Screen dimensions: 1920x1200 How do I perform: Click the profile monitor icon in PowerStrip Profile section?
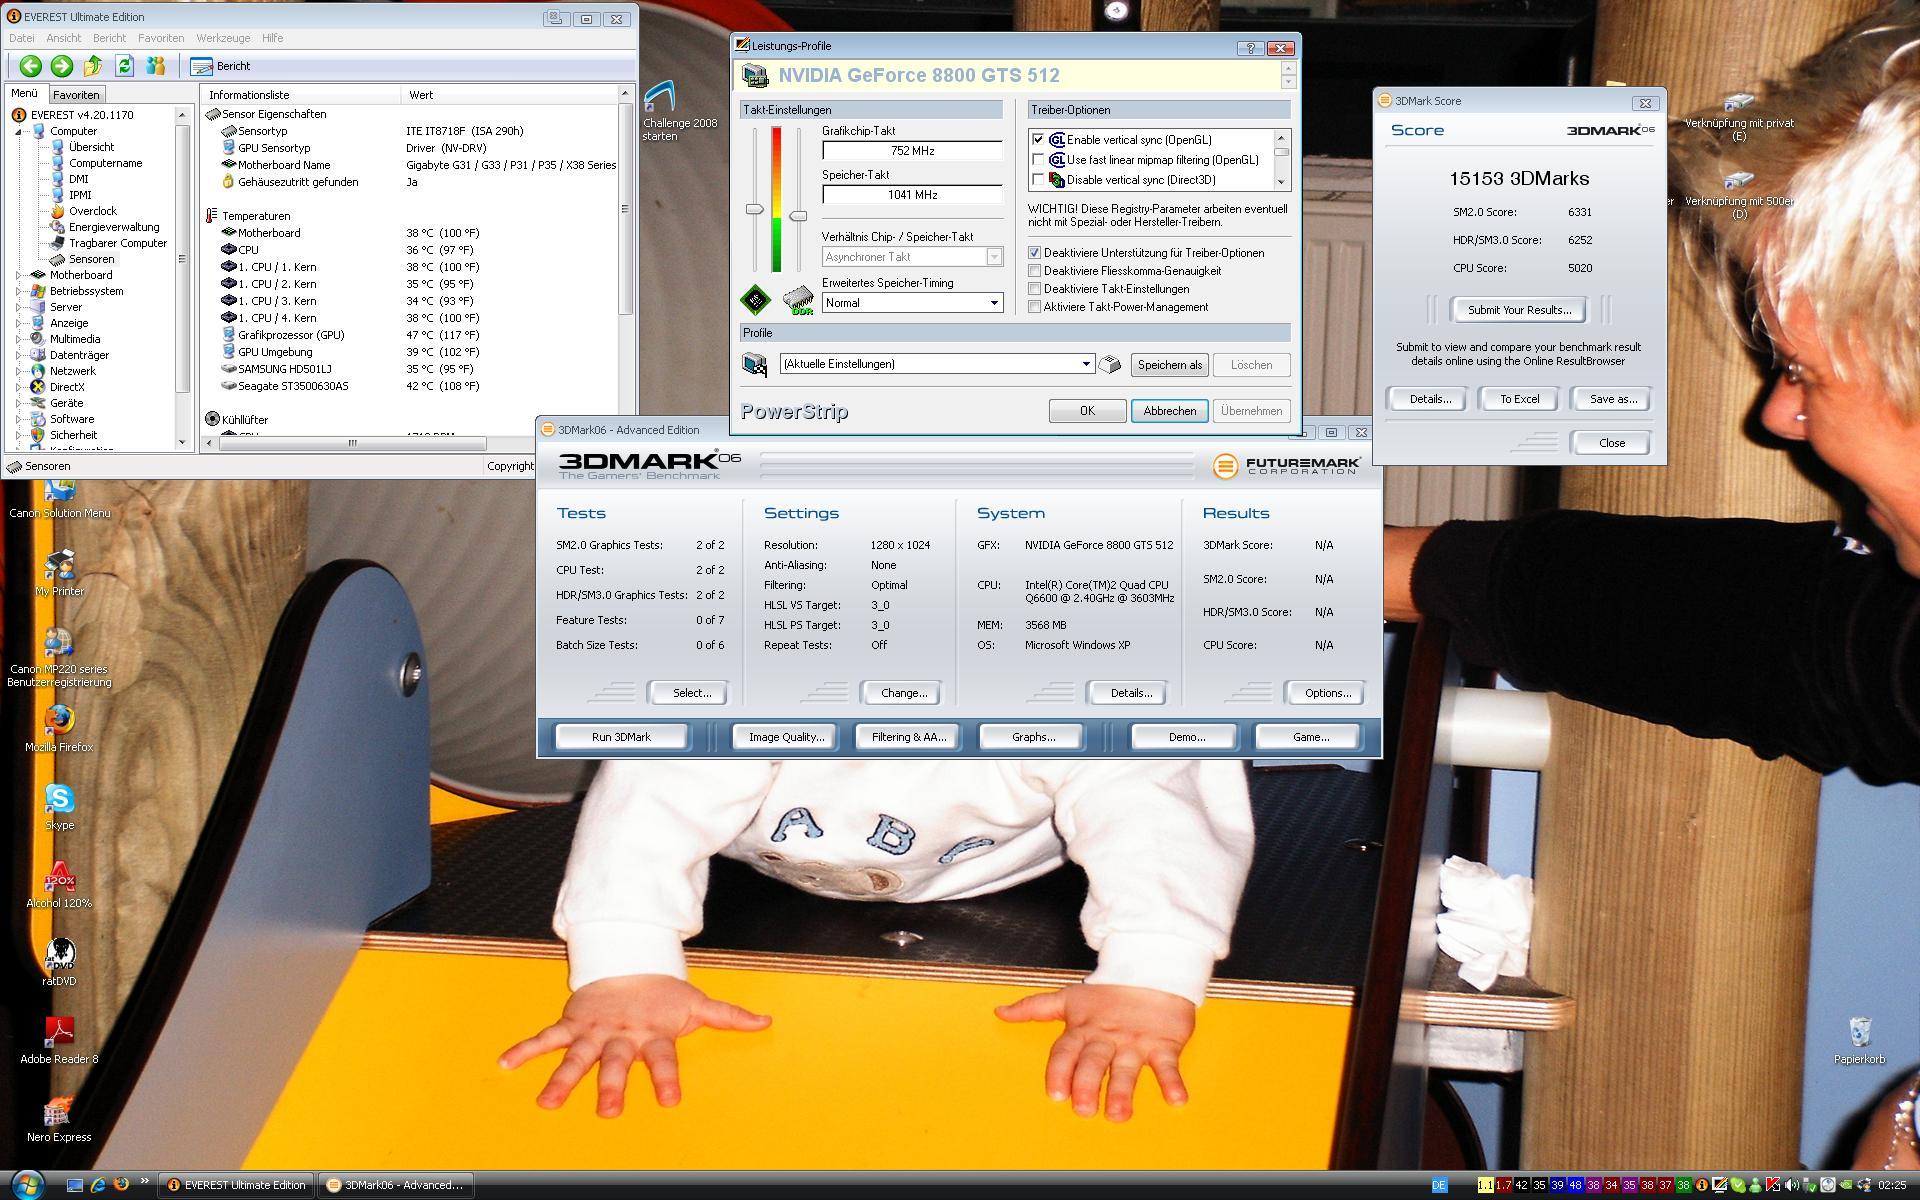(x=755, y=364)
